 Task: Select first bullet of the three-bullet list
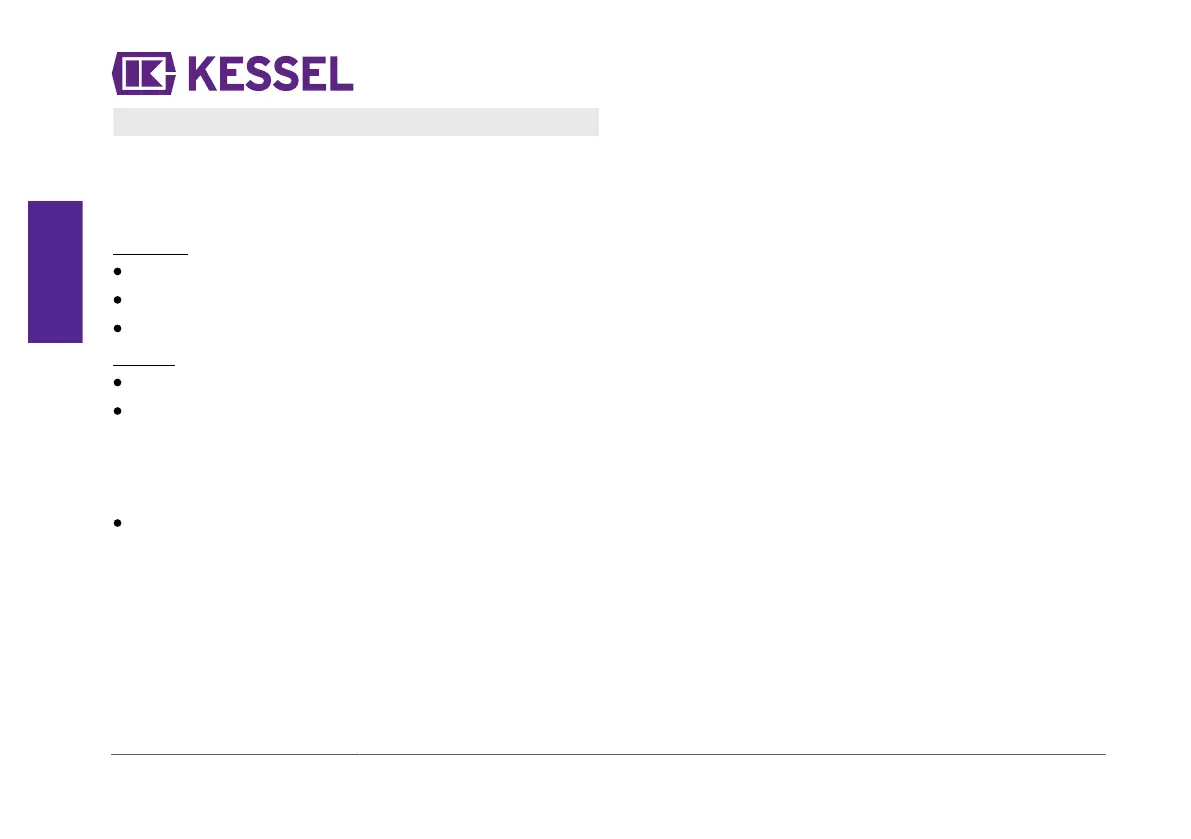point(117,271)
